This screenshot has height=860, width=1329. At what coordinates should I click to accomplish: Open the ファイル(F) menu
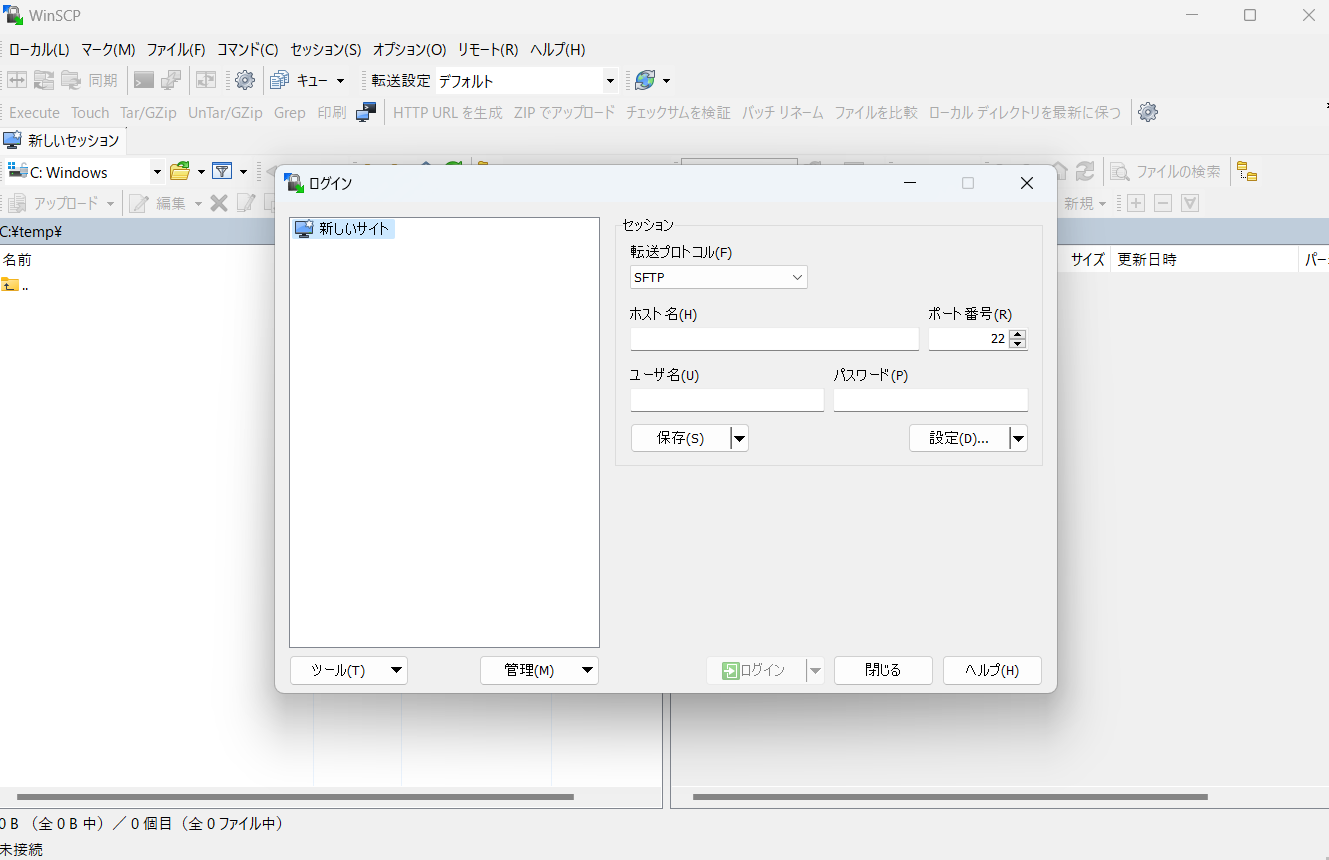point(176,49)
